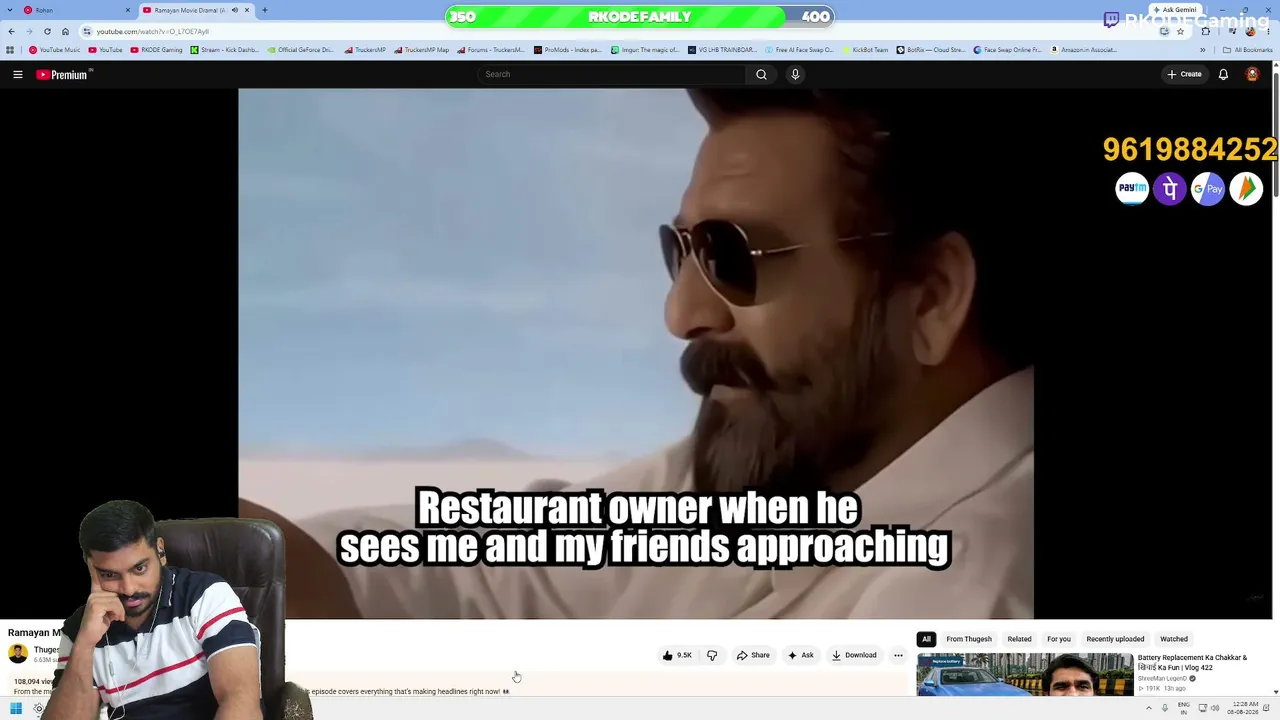The width and height of the screenshot is (1280, 720).
Task: Open the Battery Replacement video thumbnail
Action: coord(1025,673)
